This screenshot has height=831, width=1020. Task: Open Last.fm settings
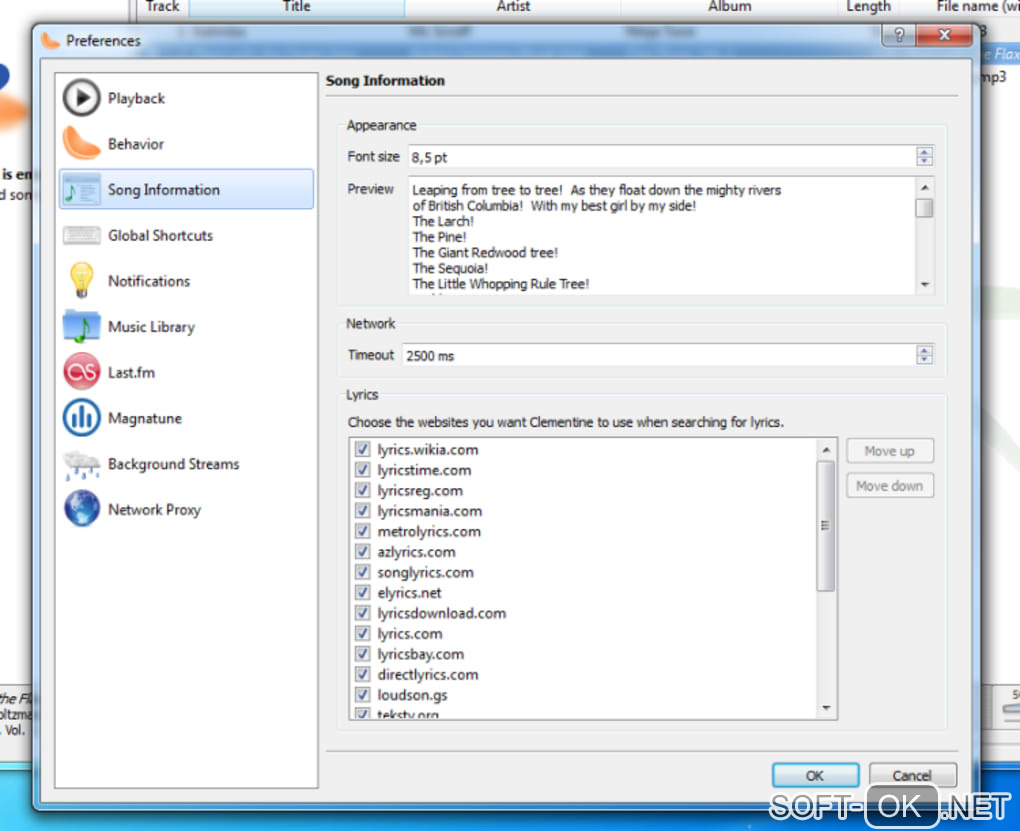(186, 372)
